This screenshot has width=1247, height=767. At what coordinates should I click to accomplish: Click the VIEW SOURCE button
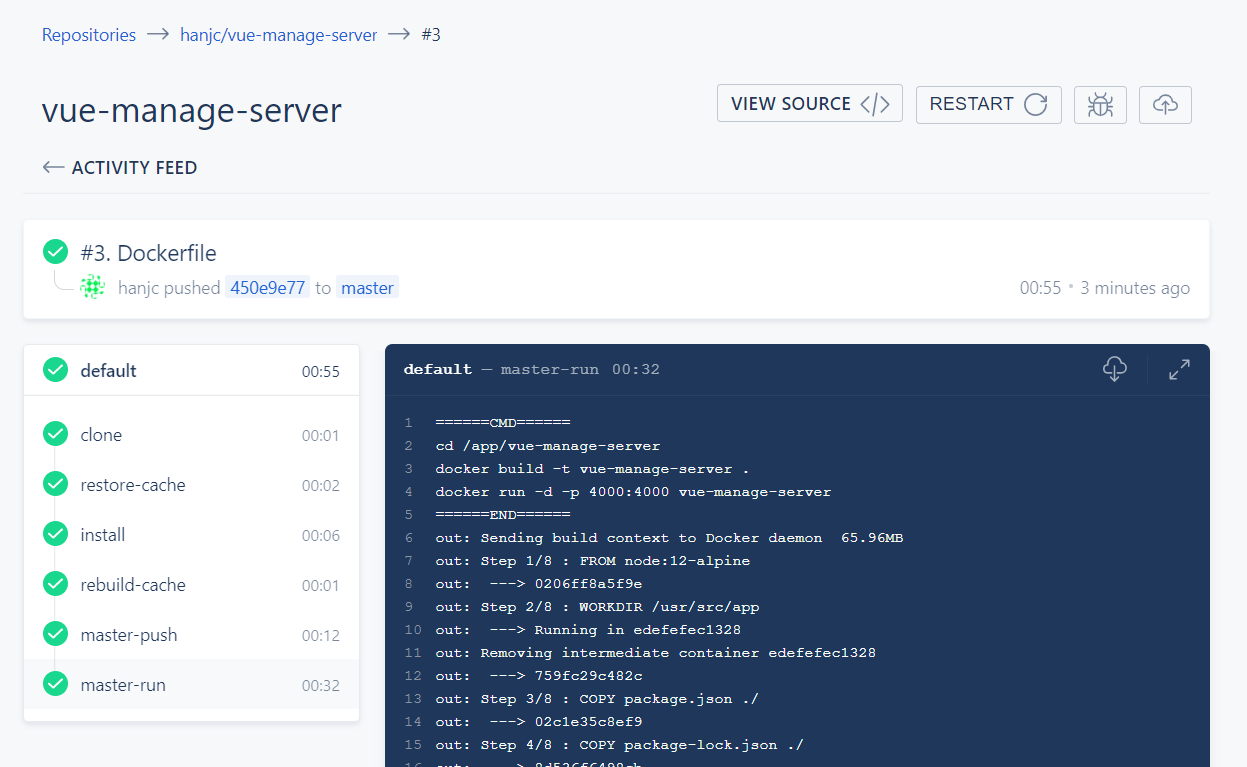[x=810, y=104]
